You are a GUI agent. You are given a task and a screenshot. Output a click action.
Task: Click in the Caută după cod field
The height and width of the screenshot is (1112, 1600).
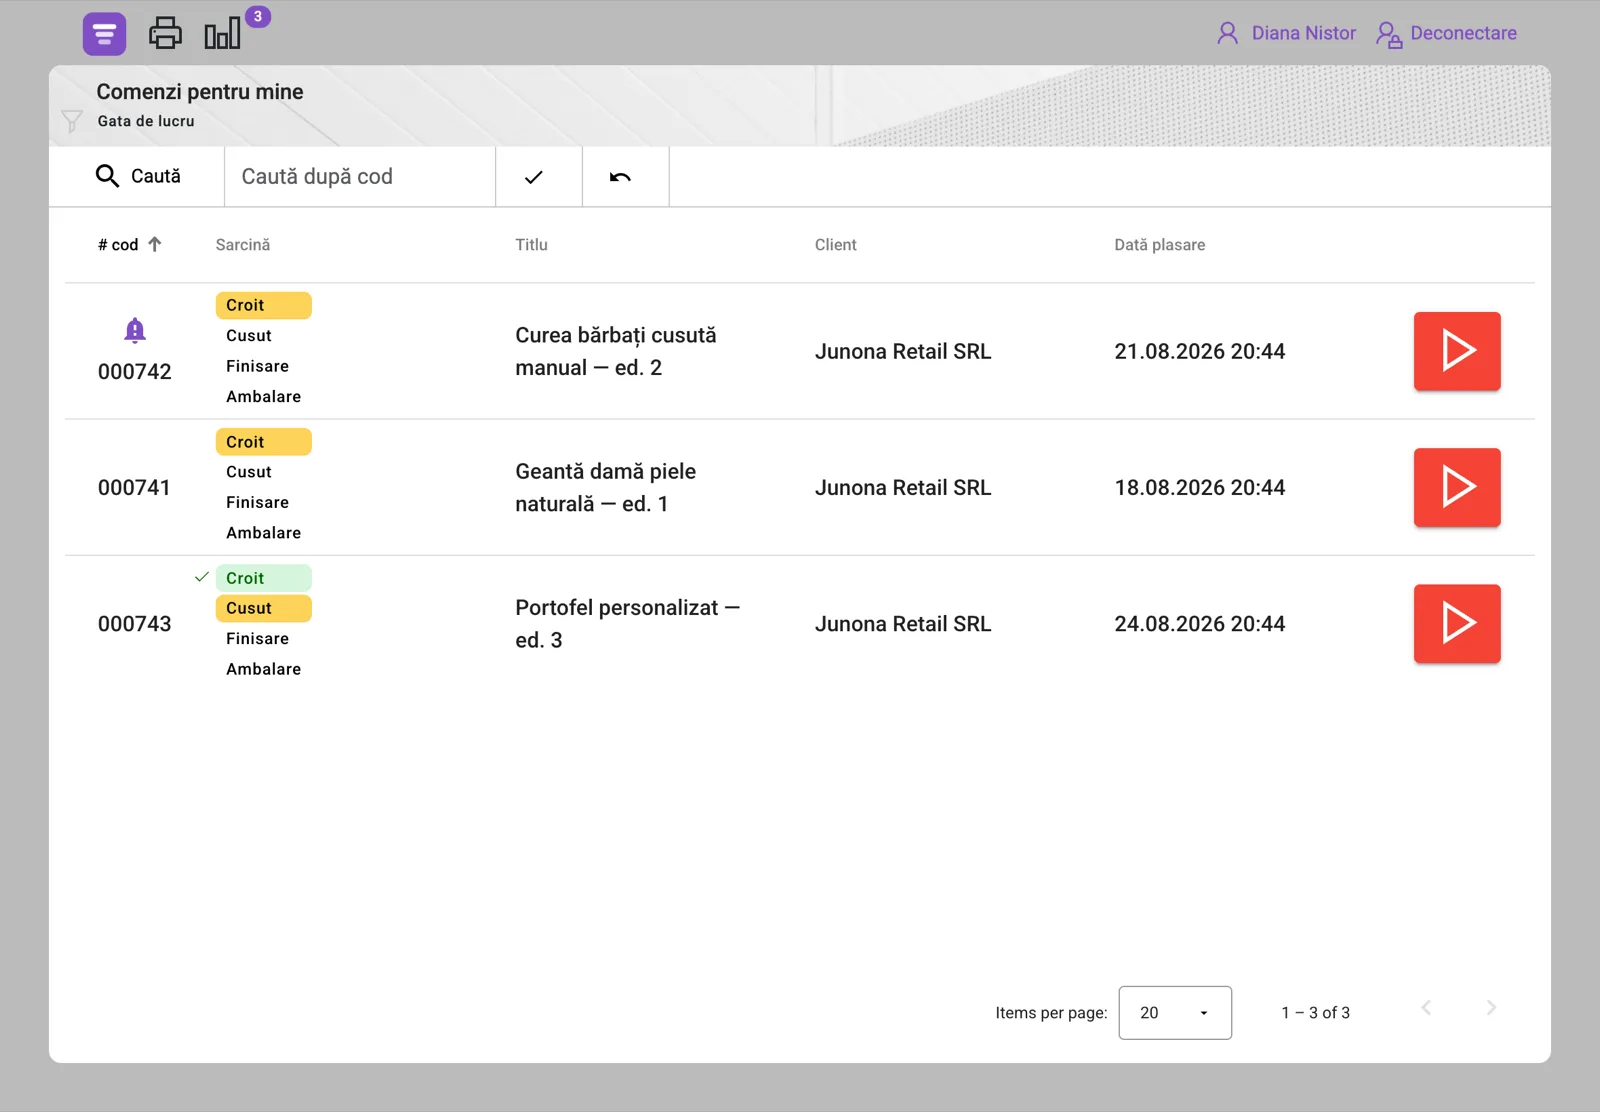pyautogui.click(x=360, y=177)
